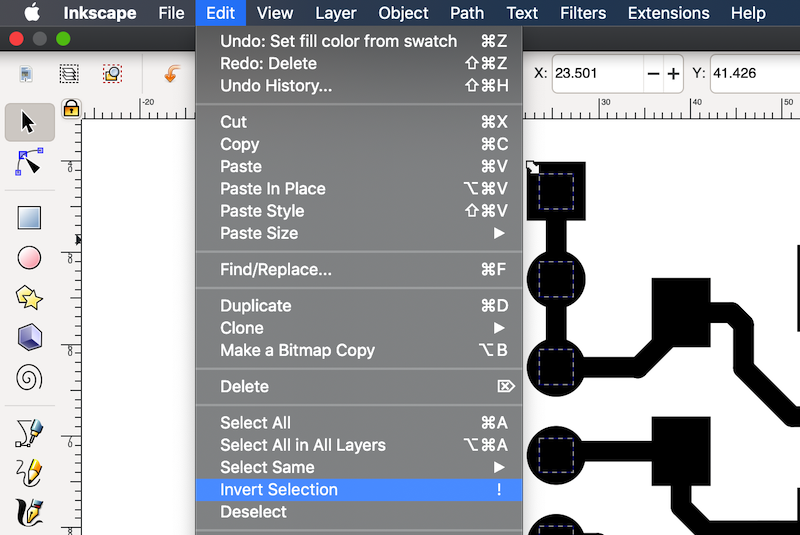The height and width of the screenshot is (535, 800).
Task: Click the X coordinate input field
Action: click(597, 74)
